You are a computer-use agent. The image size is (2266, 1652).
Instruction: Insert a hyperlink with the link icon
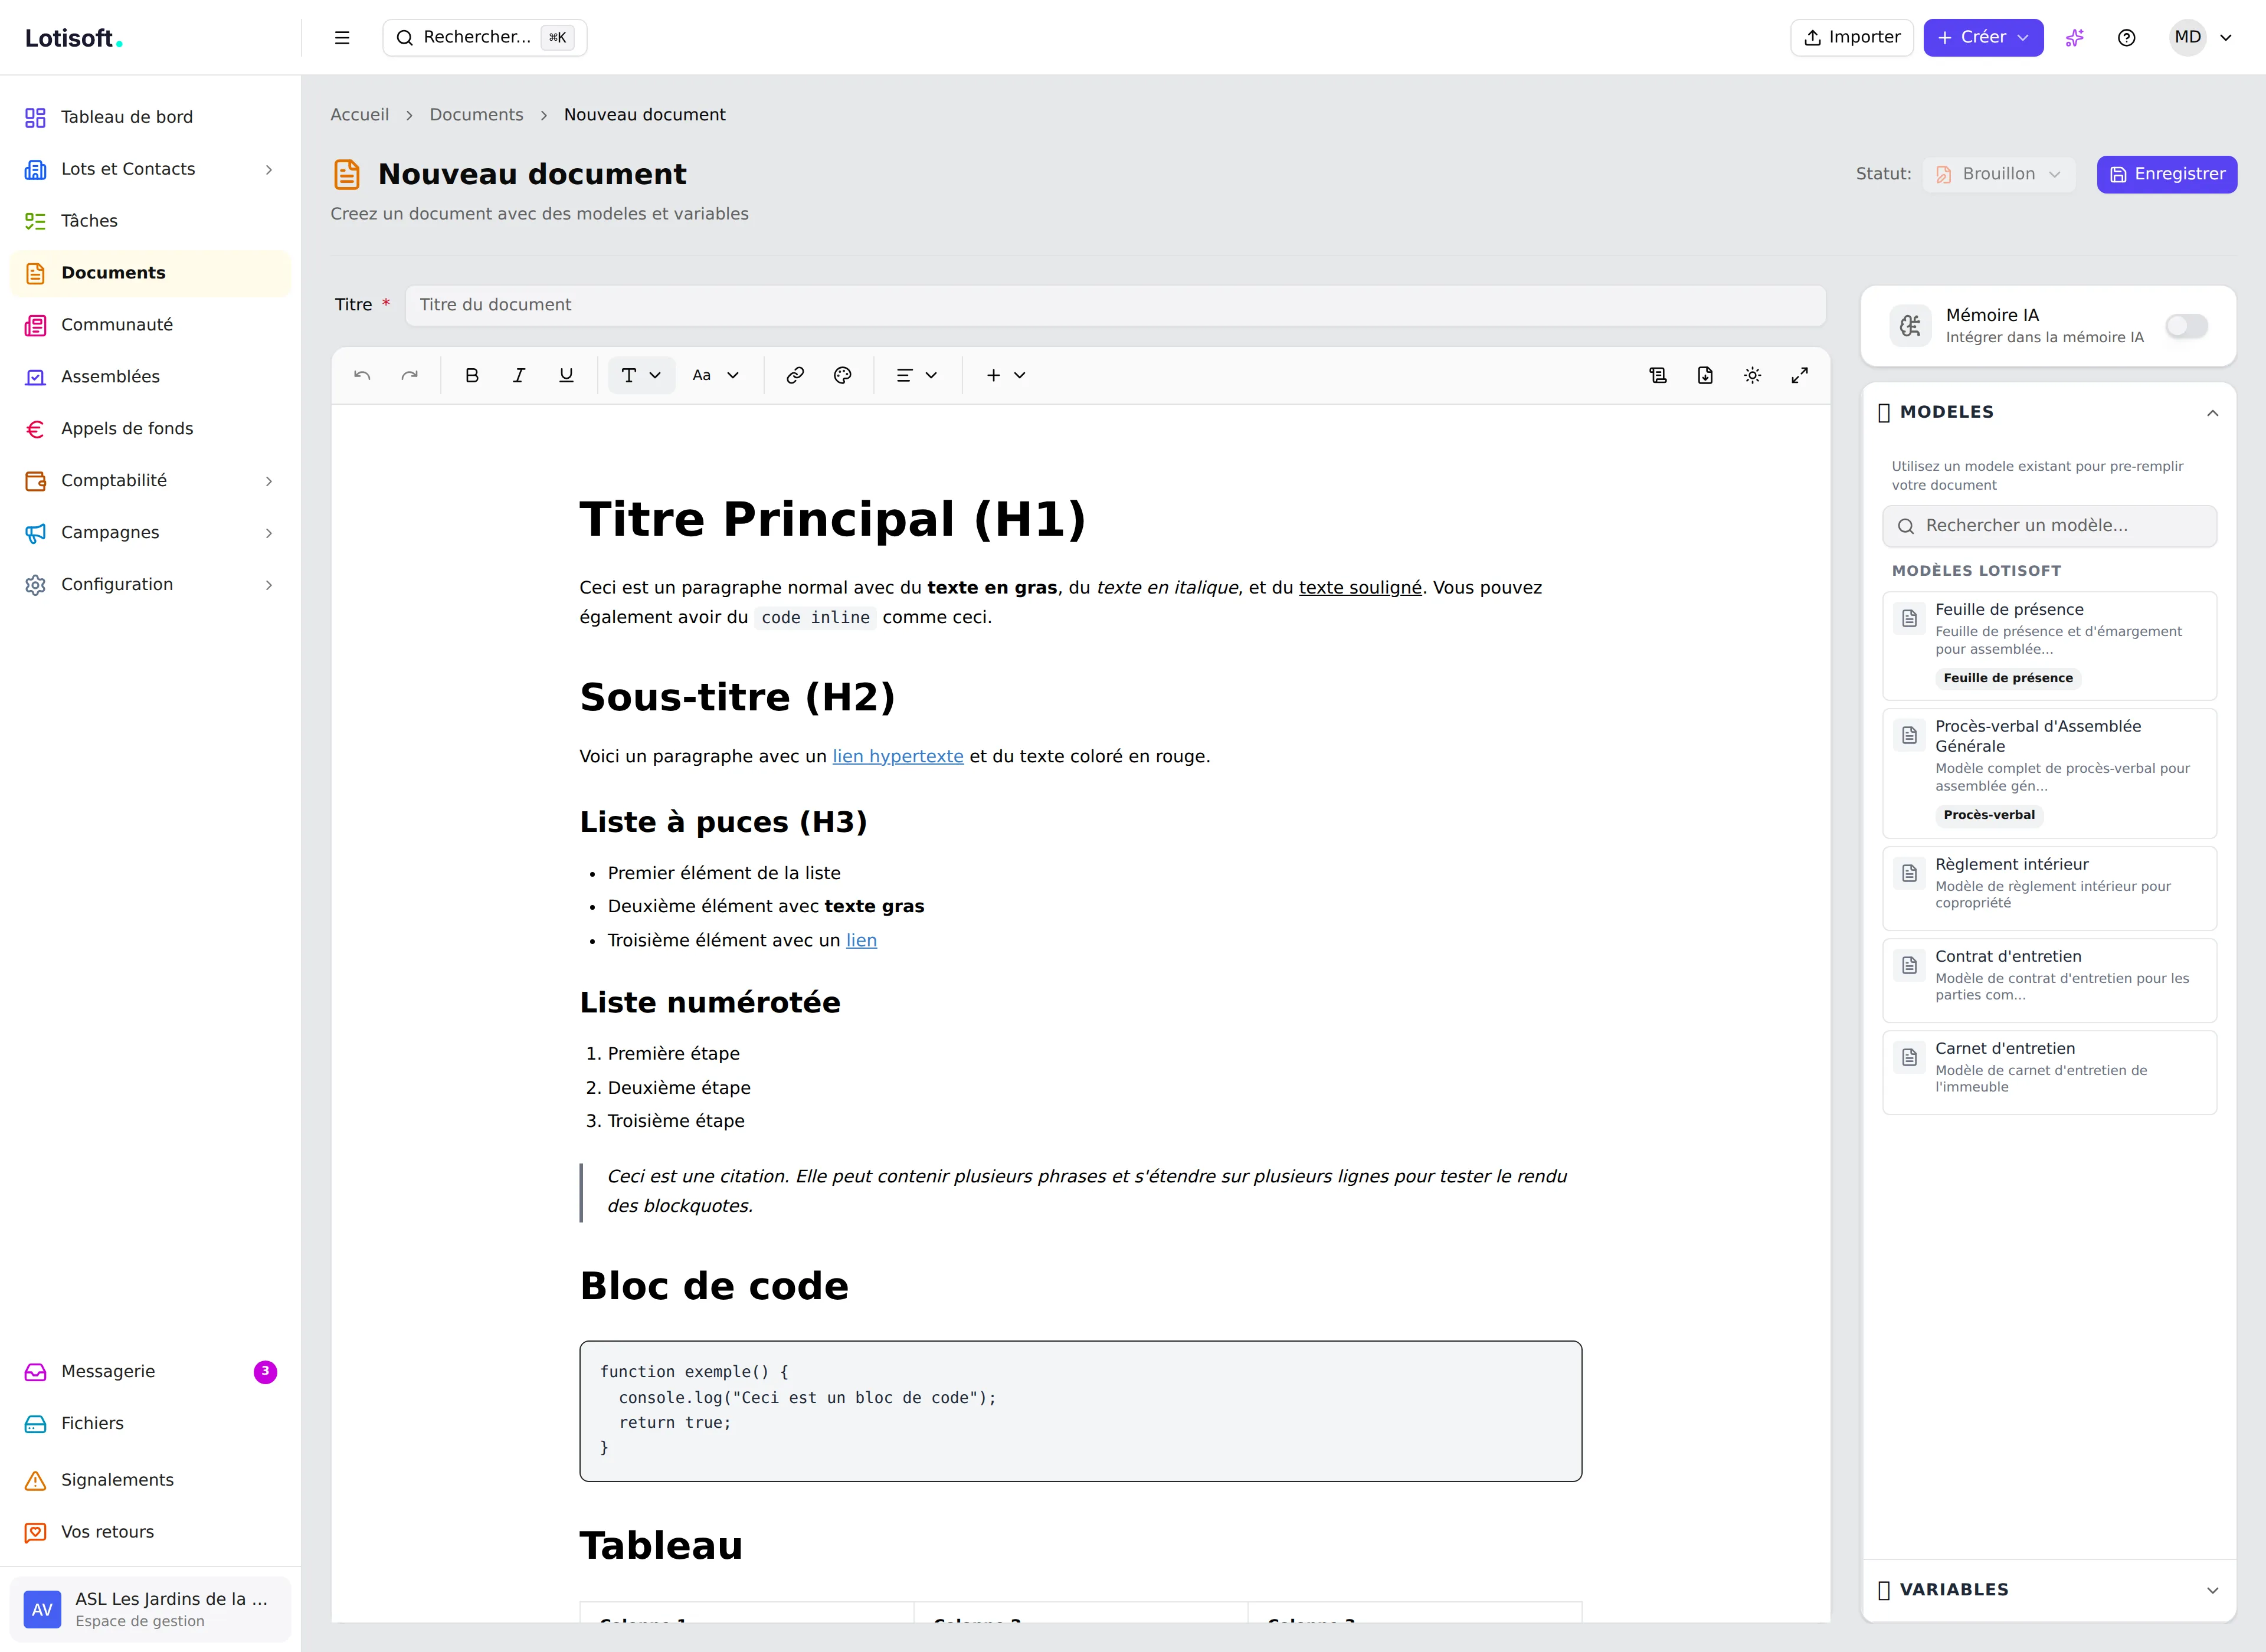pos(795,375)
